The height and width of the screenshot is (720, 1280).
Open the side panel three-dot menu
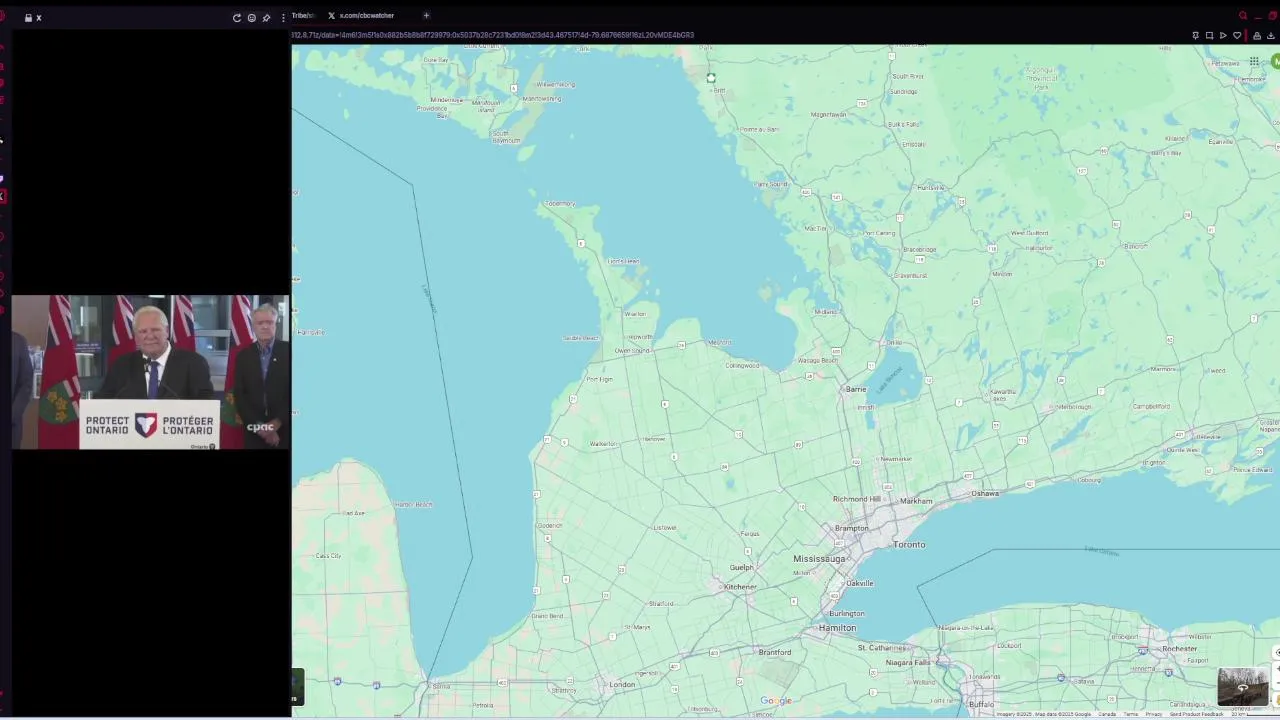pyautogui.click(x=283, y=18)
